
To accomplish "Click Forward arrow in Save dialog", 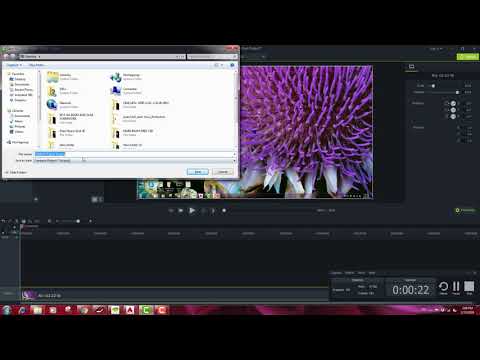I will (x=14, y=56).
